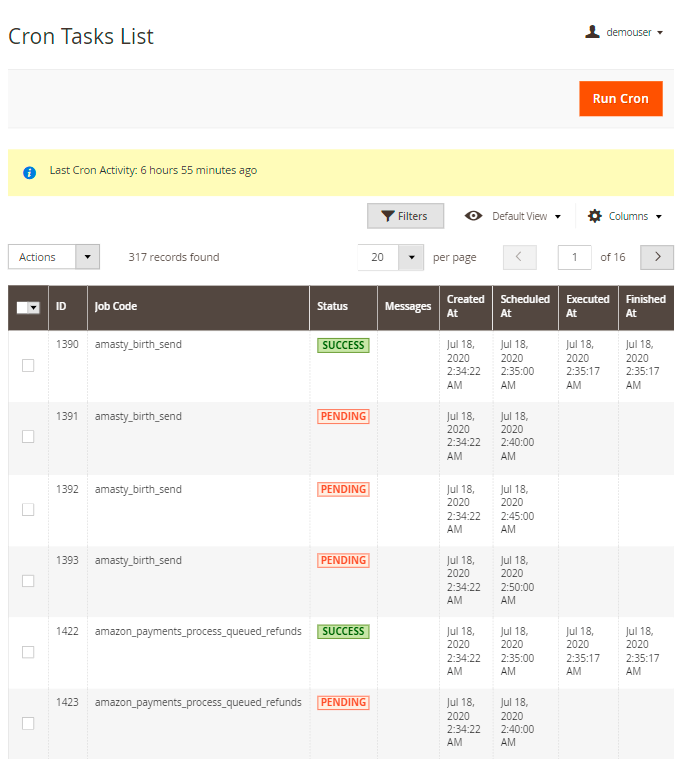Sort by Job Code column header
The image size is (684, 759).
[x=116, y=306]
